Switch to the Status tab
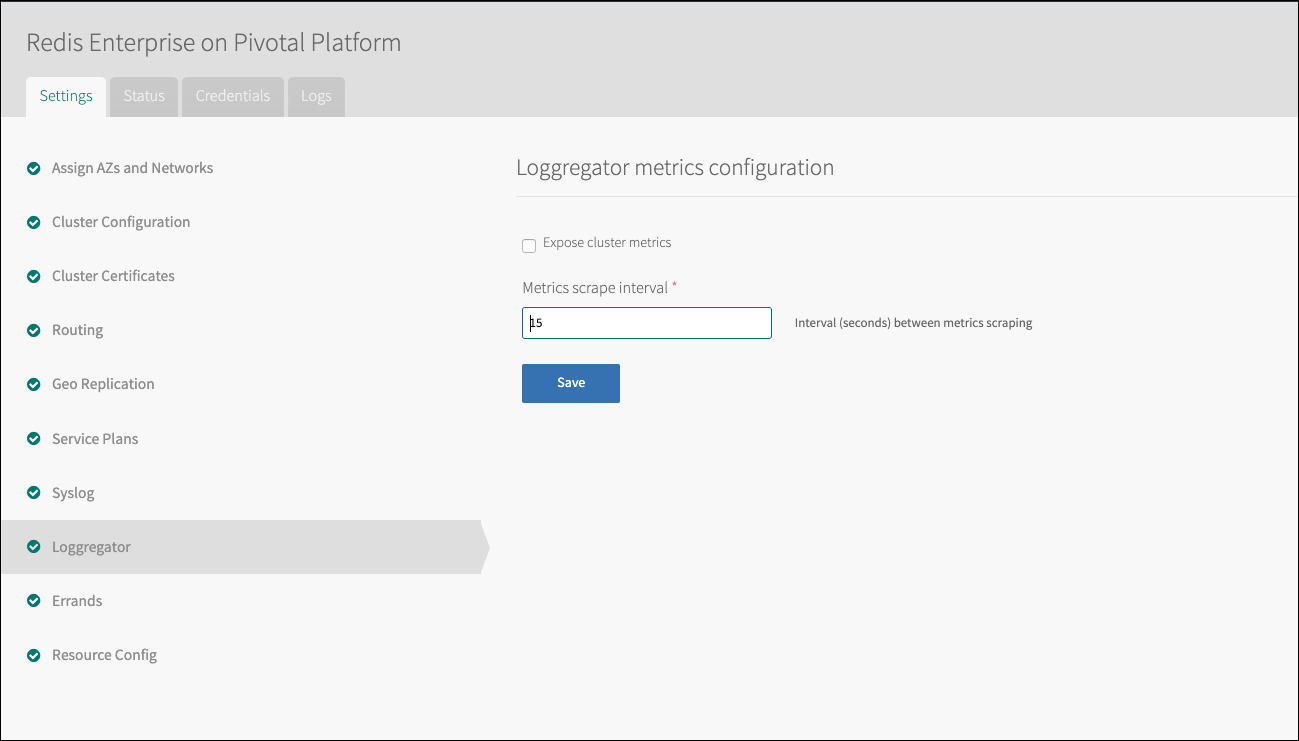This screenshot has width=1299, height=741. (144, 96)
